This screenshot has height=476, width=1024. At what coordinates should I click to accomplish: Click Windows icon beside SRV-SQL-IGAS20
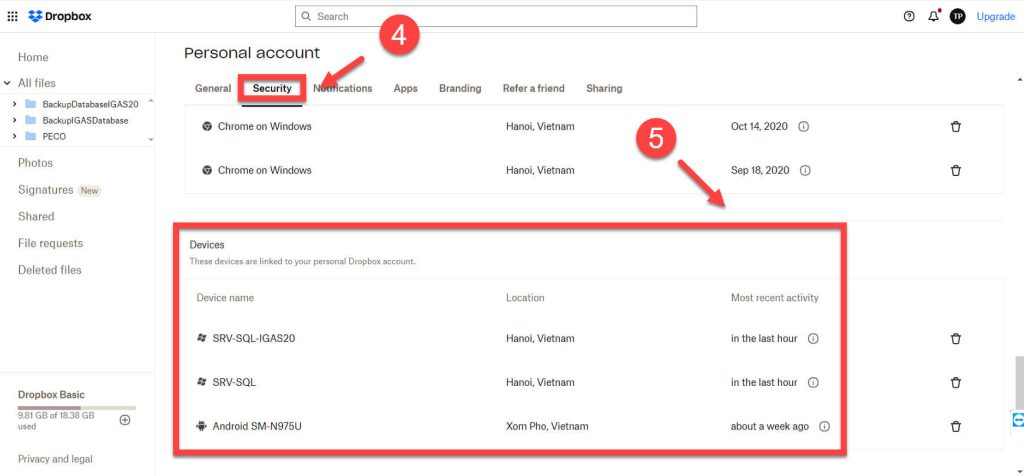(x=202, y=338)
